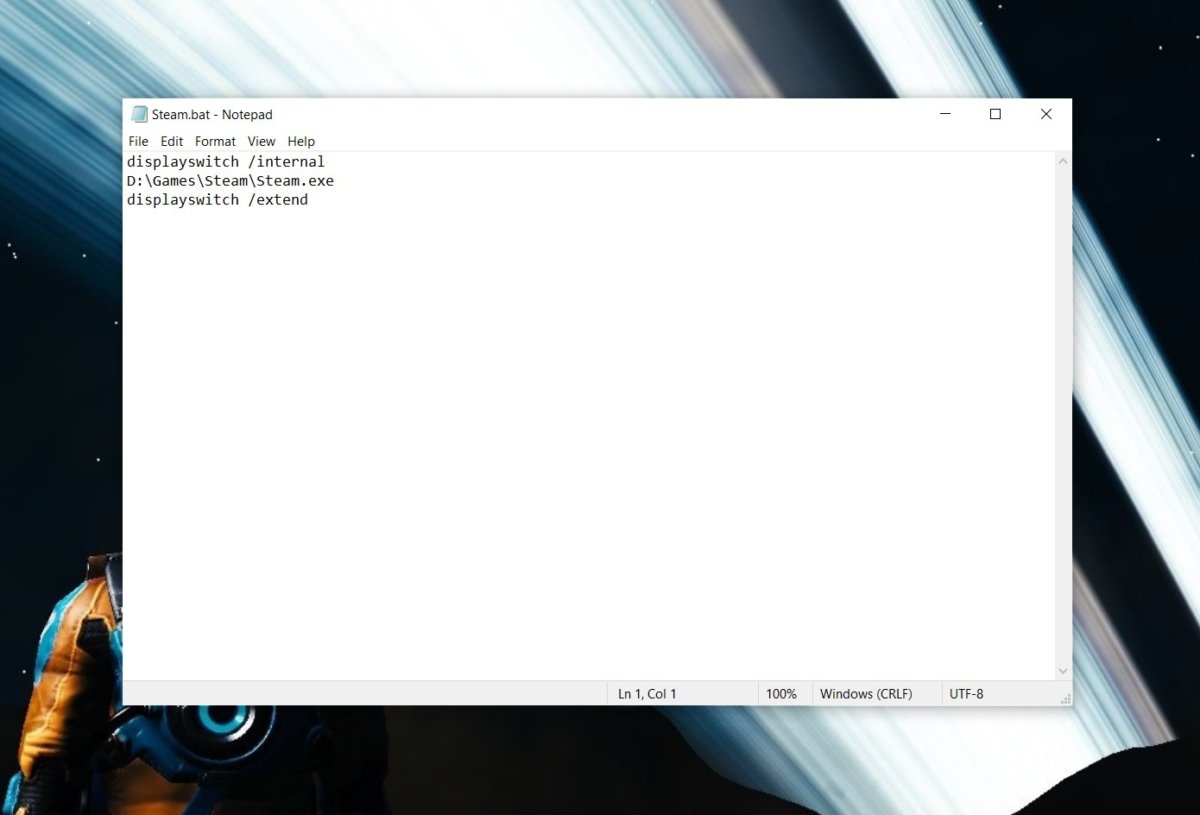Open the Help menu
Screen dimensions: 1200x815
coord(301,141)
